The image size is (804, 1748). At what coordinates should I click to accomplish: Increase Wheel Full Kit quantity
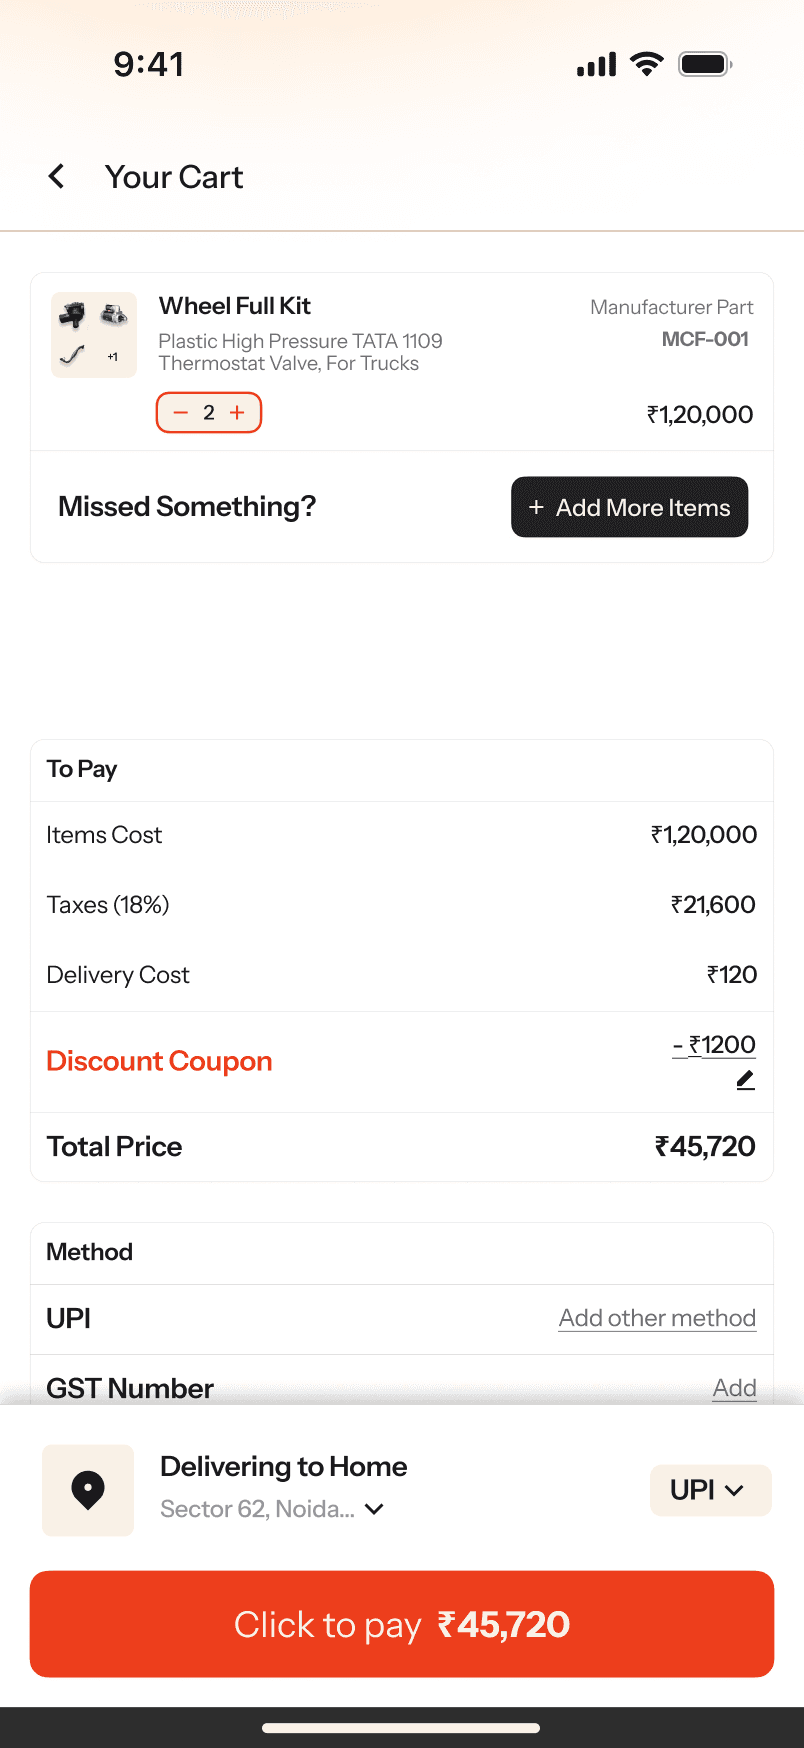tap(237, 413)
